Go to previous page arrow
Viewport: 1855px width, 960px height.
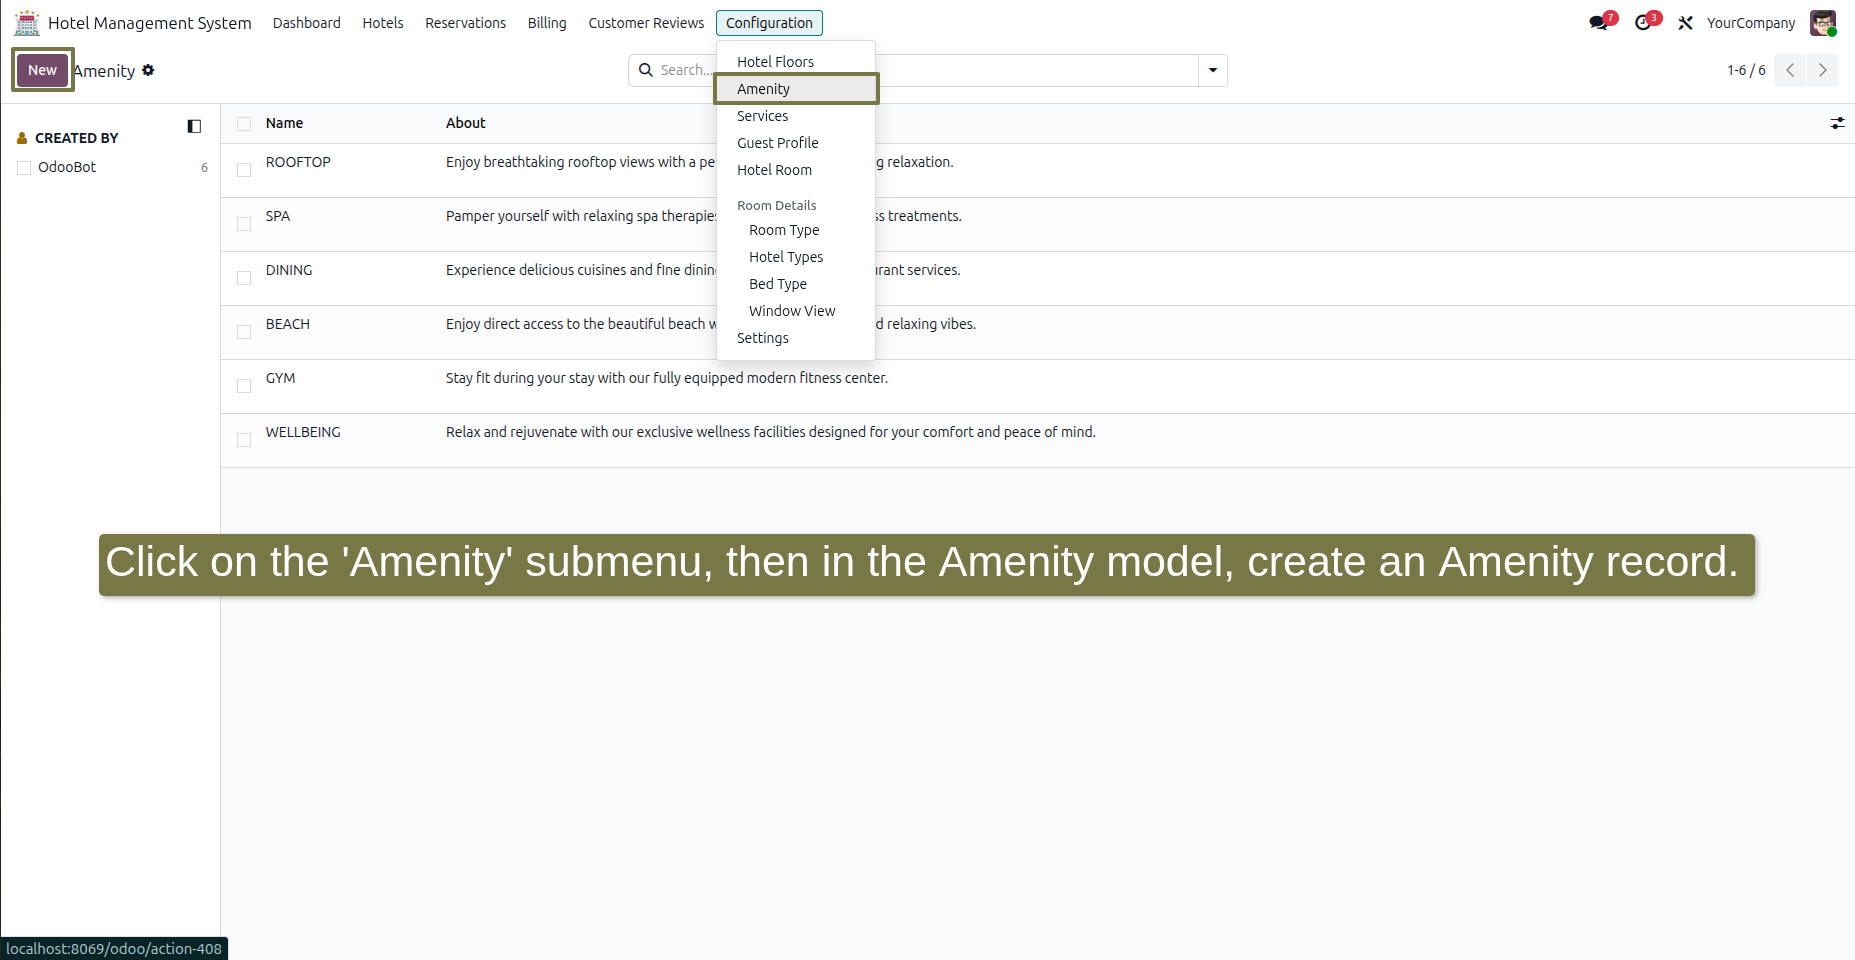(x=1790, y=70)
